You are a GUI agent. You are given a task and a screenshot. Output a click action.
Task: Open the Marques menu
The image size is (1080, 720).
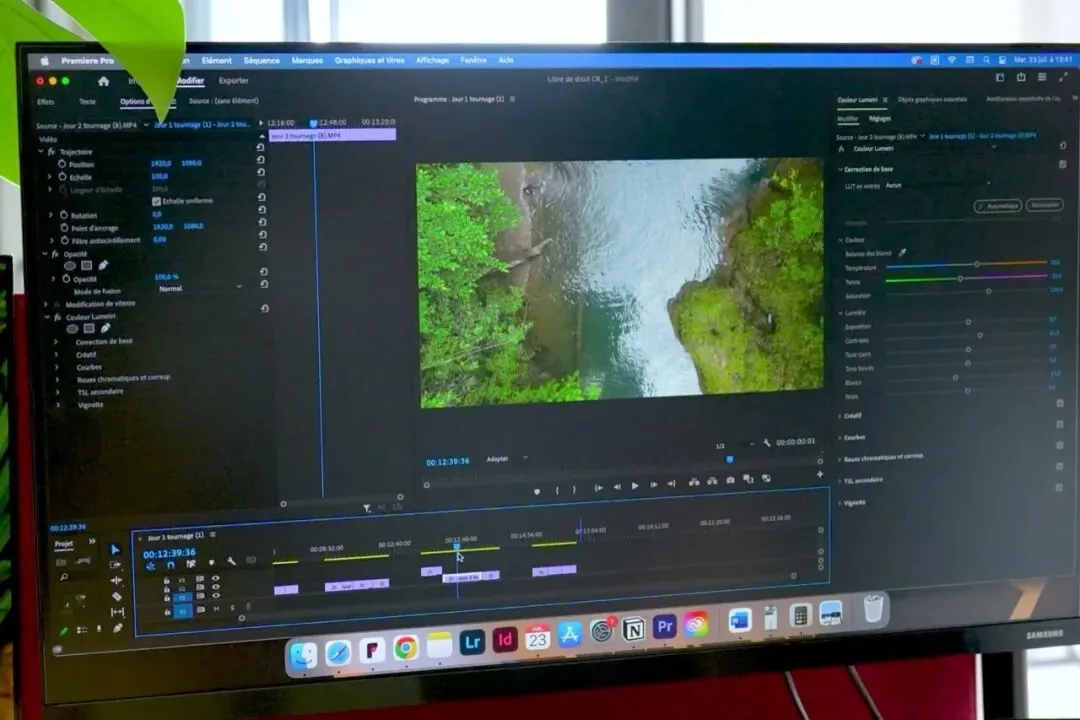[x=307, y=61]
